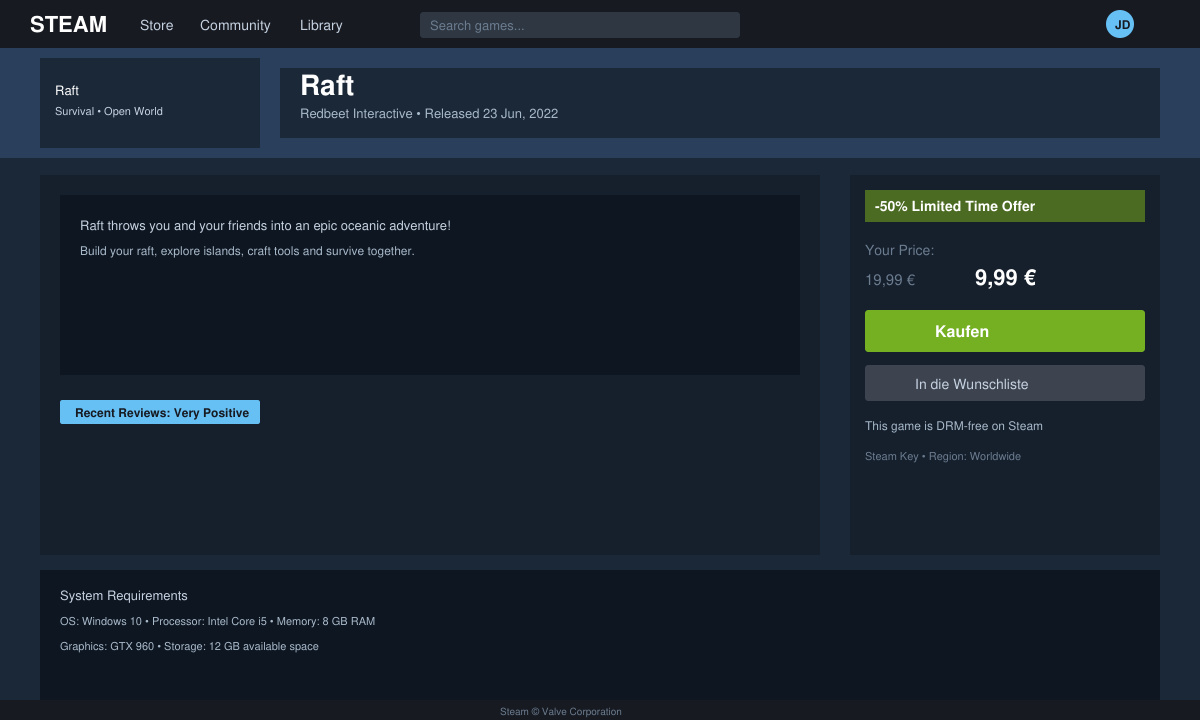The width and height of the screenshot is (1200, 720).
Task: Click Redbeet Interactive developer text
Action: [356, 114]
